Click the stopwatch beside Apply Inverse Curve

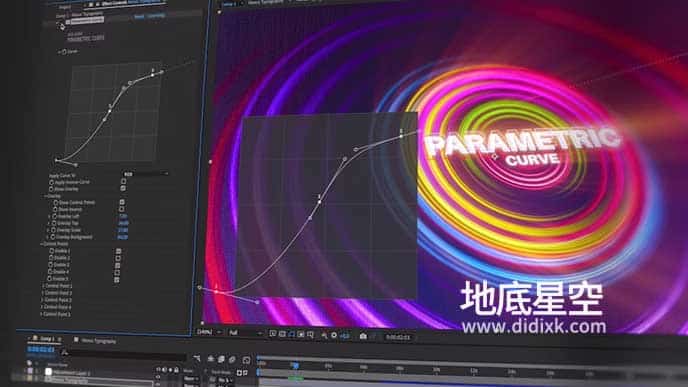point(51,183)
